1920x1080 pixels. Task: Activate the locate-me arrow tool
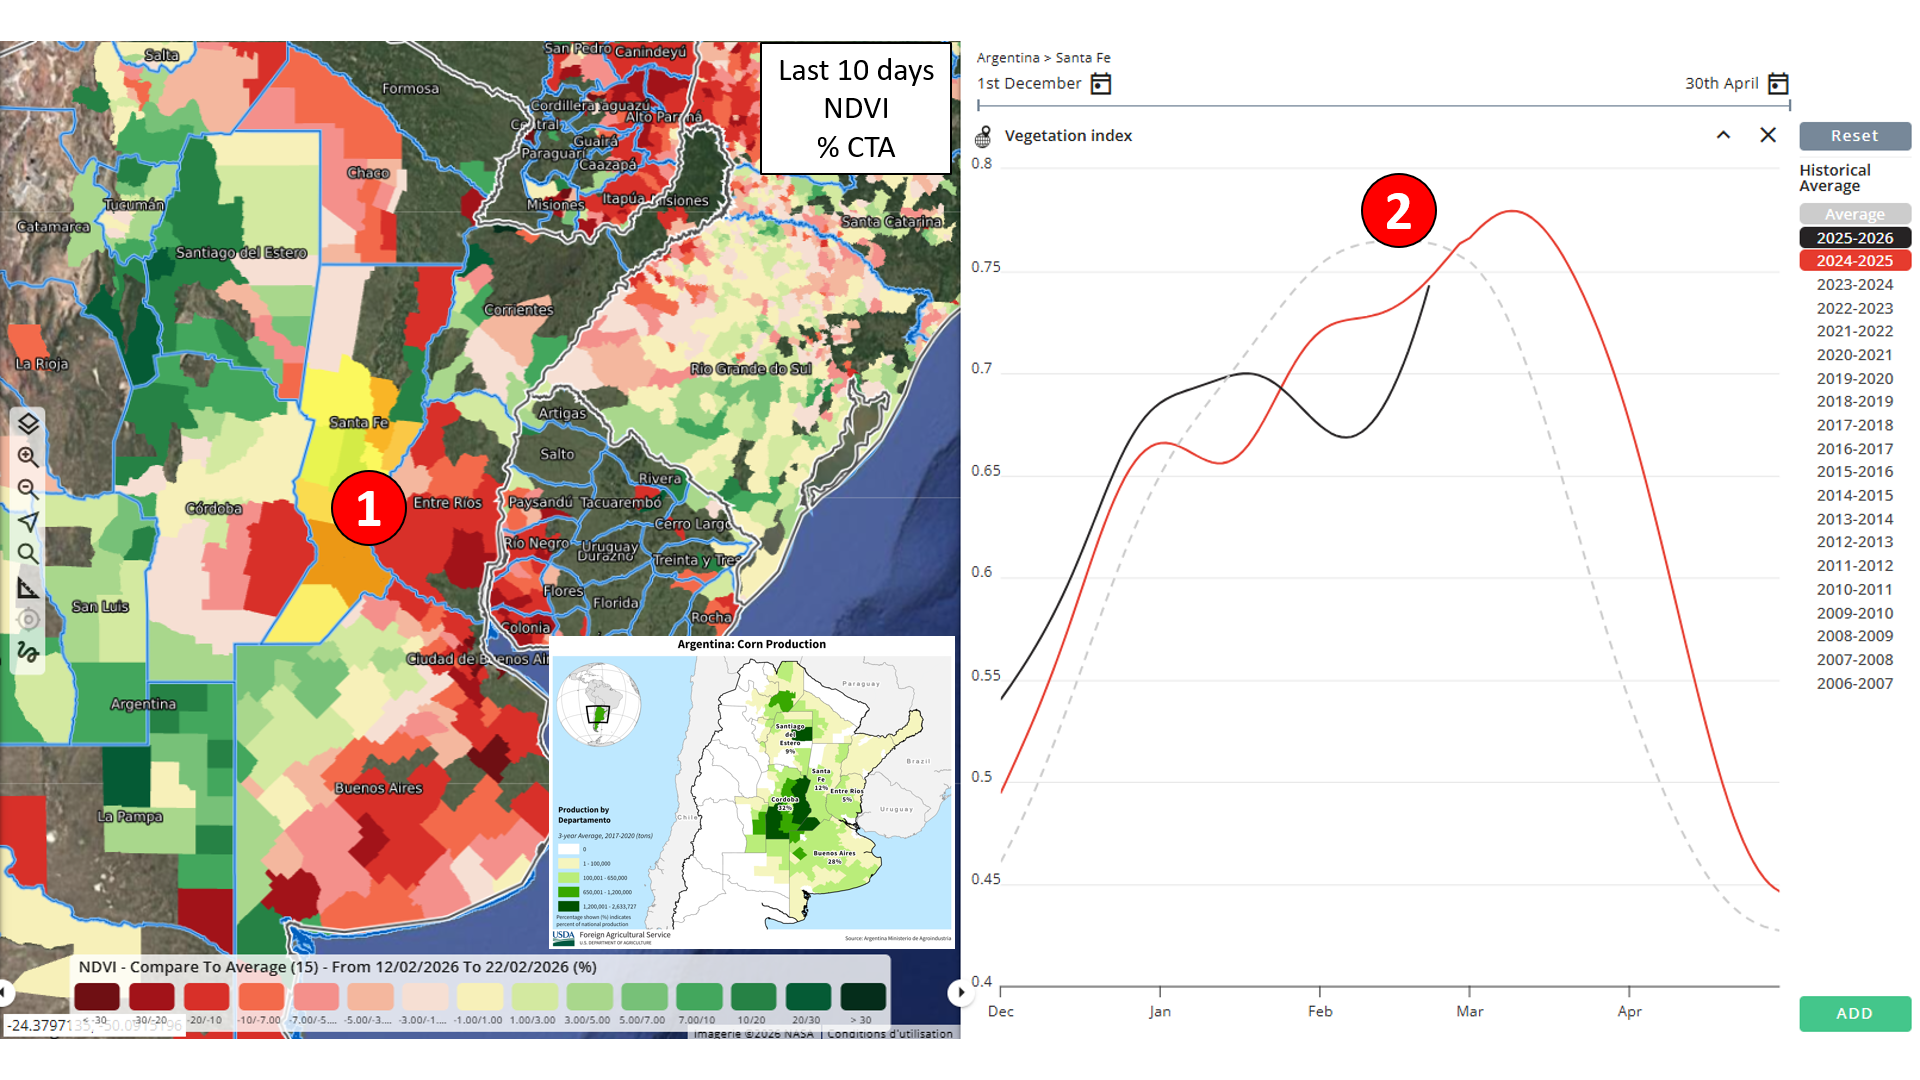[x=28, y=522]
